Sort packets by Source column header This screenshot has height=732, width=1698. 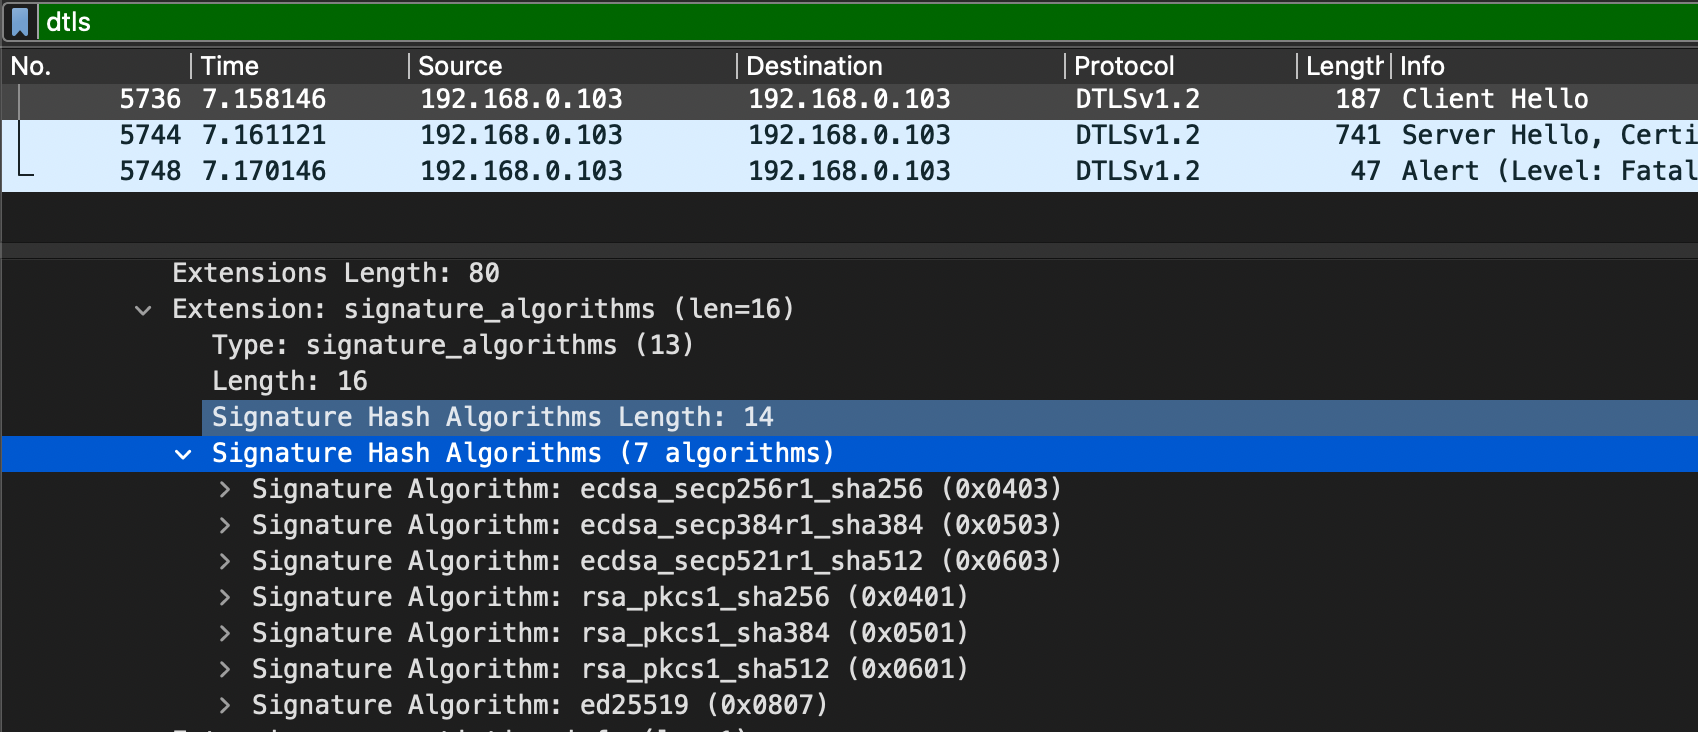(x=573, y=66)
